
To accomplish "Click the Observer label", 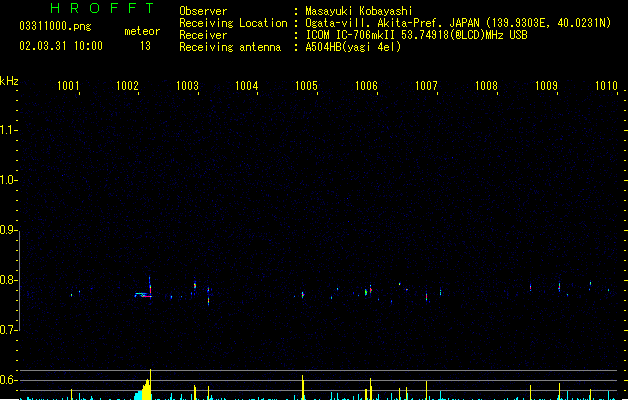I will [x=203, y=11].
